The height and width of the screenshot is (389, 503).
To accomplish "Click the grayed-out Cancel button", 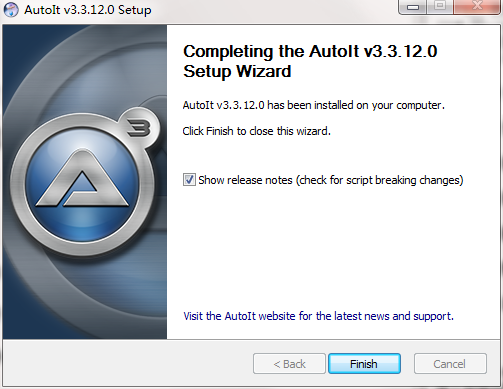I will [450, 364].
